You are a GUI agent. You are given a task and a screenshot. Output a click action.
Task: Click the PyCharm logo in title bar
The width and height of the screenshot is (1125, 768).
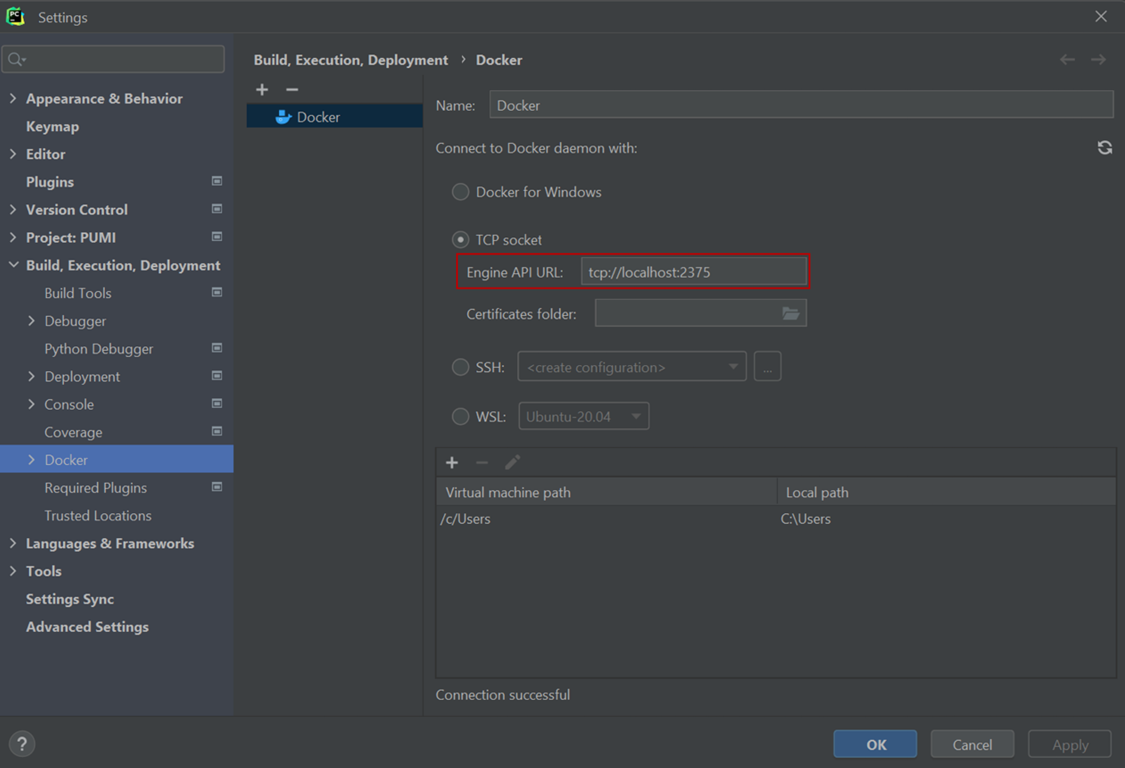coord(15,17)
